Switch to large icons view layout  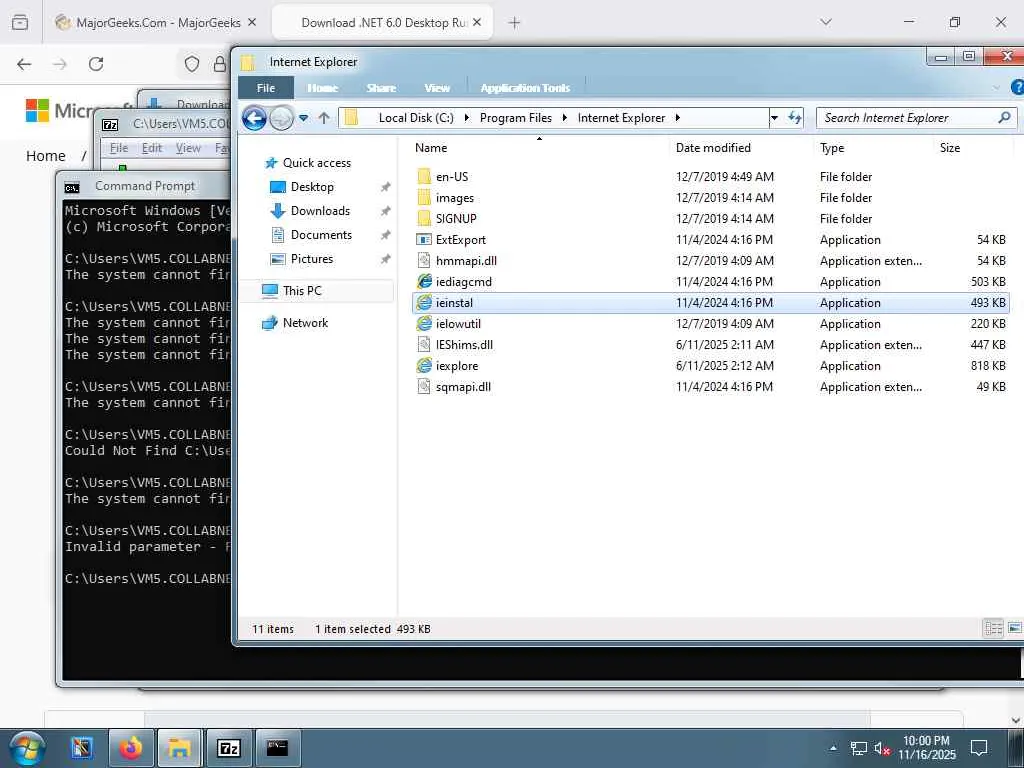[1014, 628]
